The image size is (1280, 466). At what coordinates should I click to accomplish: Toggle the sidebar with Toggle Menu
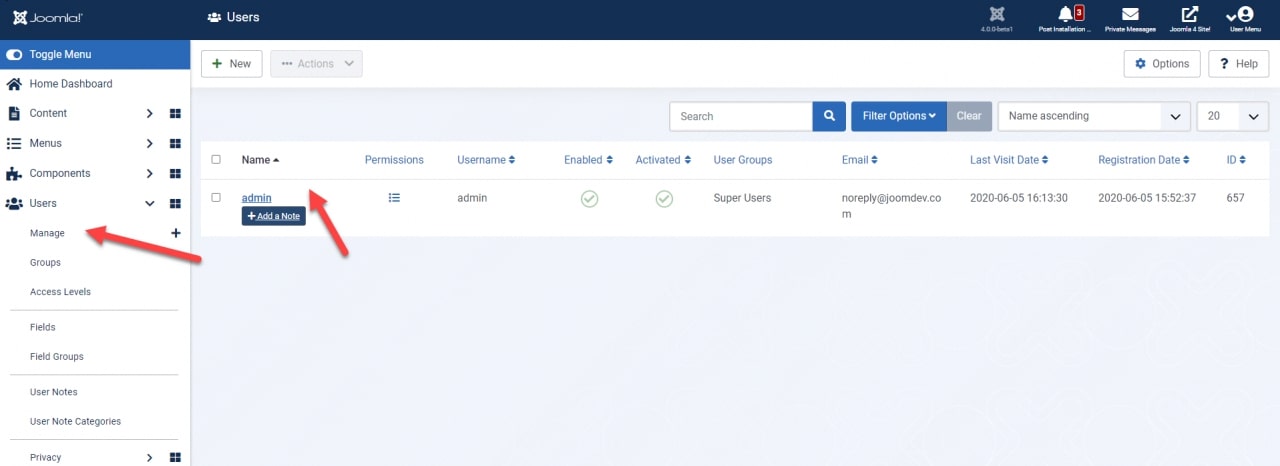60,54
